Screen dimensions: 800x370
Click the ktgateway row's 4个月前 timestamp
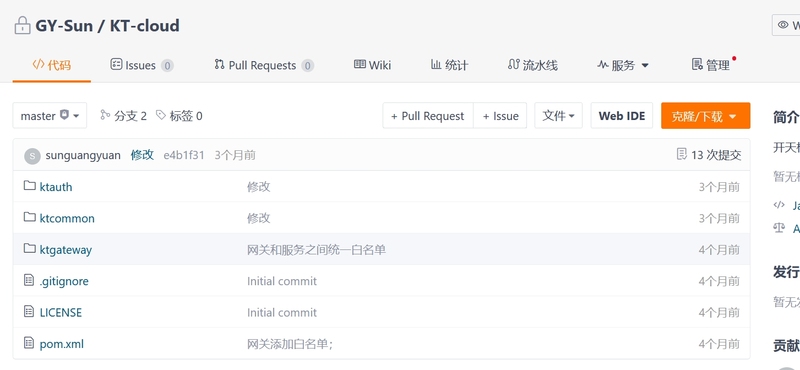coord(719,250)
